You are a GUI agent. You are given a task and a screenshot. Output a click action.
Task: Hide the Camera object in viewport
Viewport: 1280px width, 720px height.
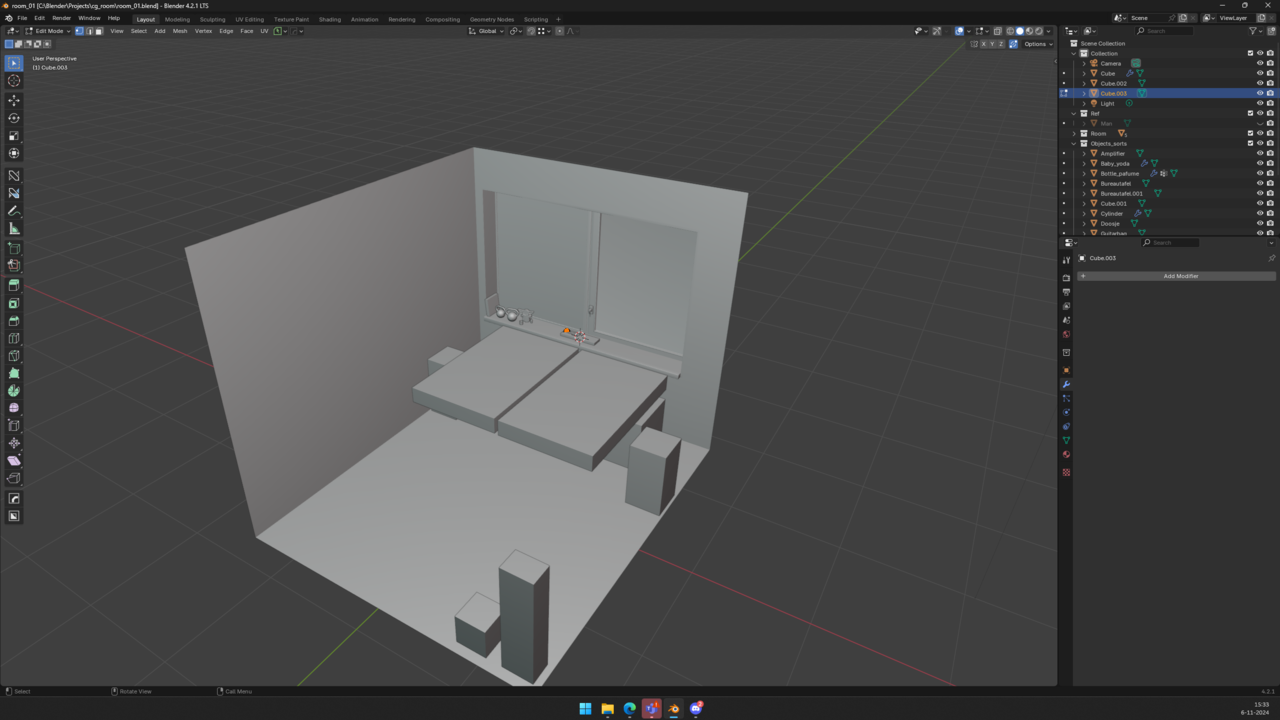1260,63
